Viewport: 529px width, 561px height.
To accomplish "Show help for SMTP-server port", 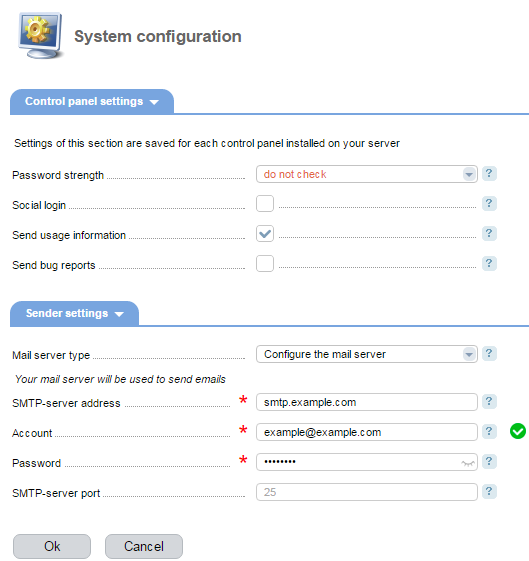I will tap(489, 492).
